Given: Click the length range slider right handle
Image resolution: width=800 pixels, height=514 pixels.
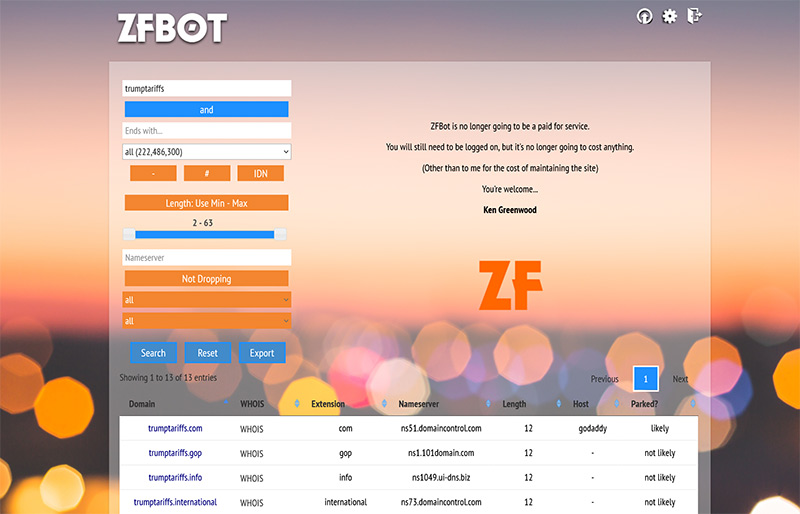Looking at the screenshot, I should [x=280, y=235].
